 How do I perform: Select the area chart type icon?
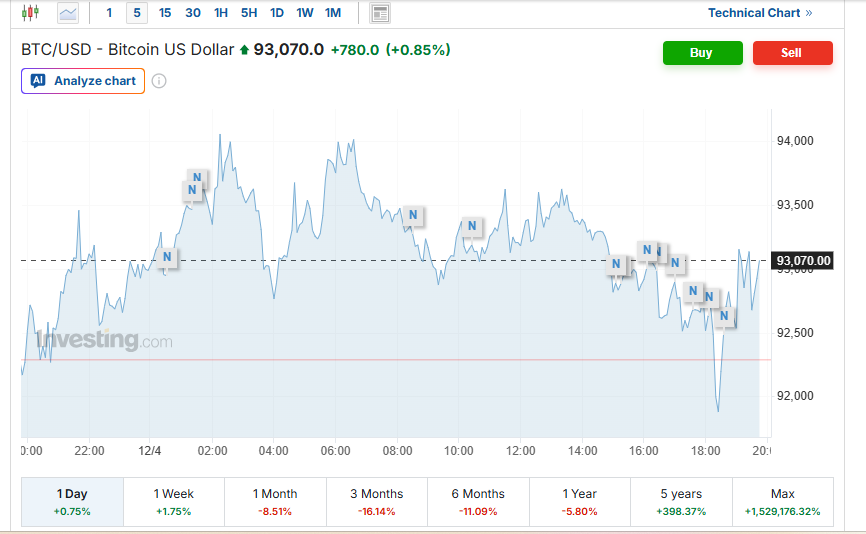[x=68, y=13]
